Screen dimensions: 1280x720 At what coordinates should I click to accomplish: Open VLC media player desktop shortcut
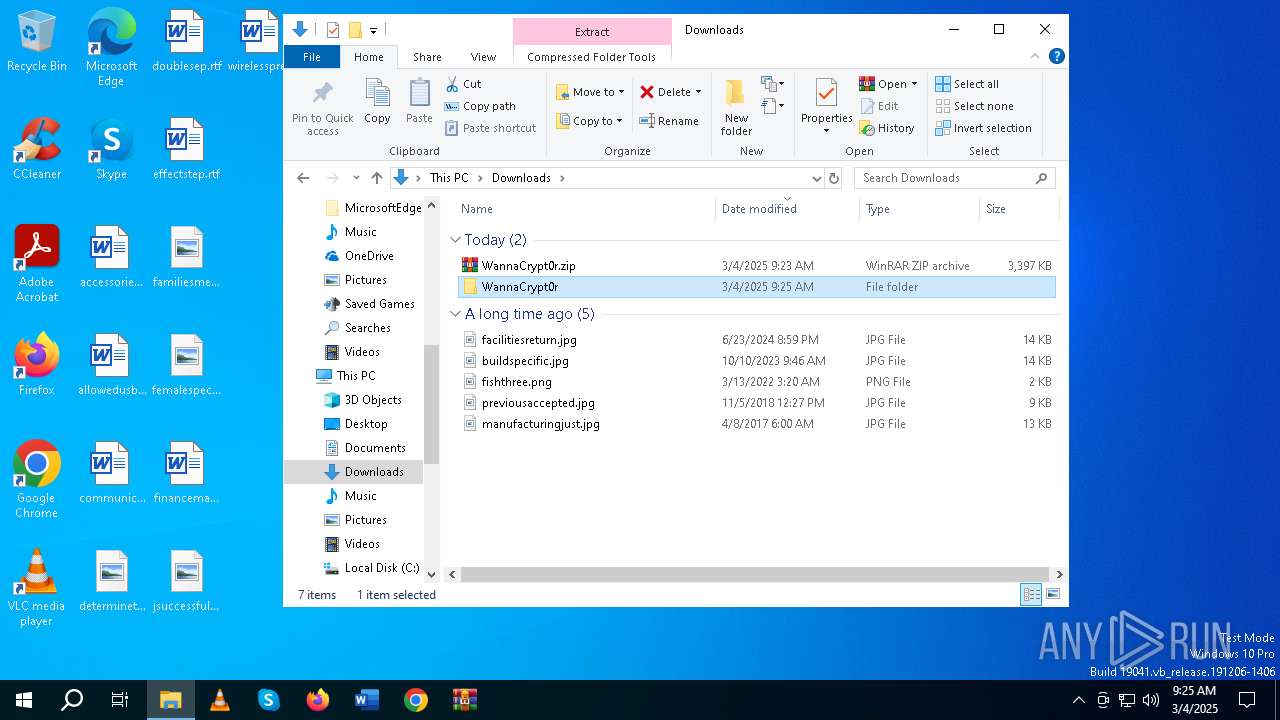tap(37, 588)
